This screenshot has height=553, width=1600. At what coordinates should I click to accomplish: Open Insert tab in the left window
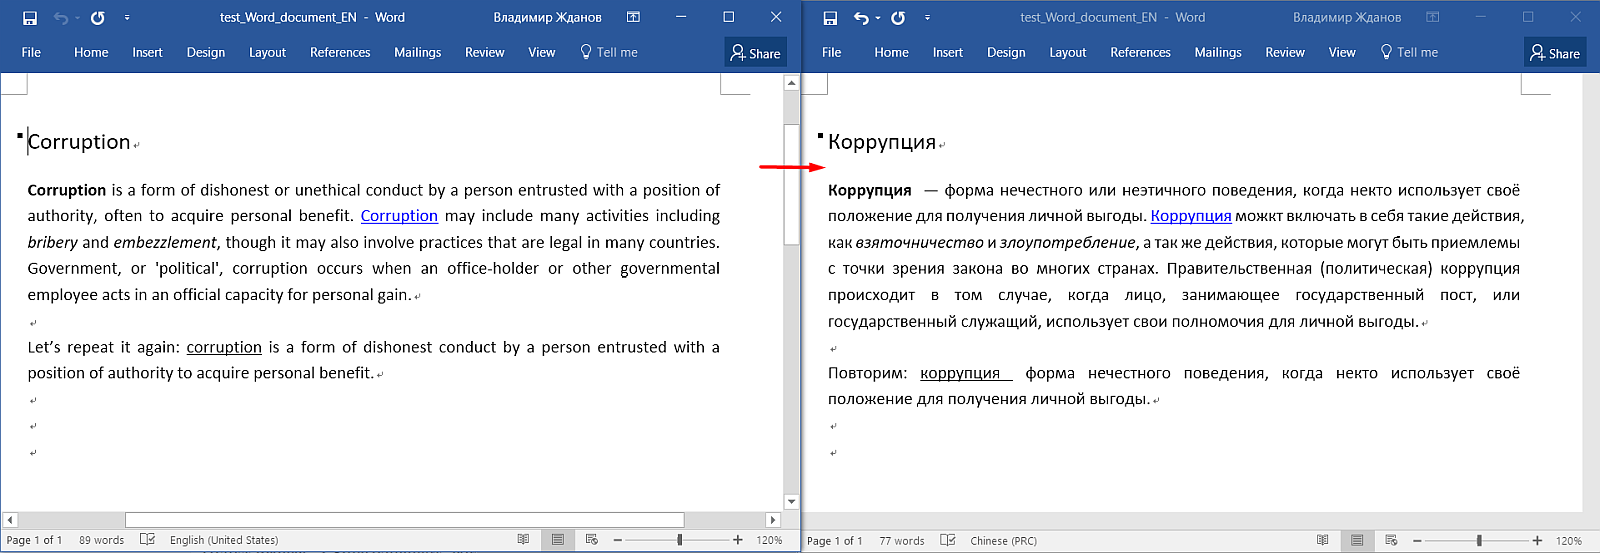pyautogui.click(x=147, y=52)
